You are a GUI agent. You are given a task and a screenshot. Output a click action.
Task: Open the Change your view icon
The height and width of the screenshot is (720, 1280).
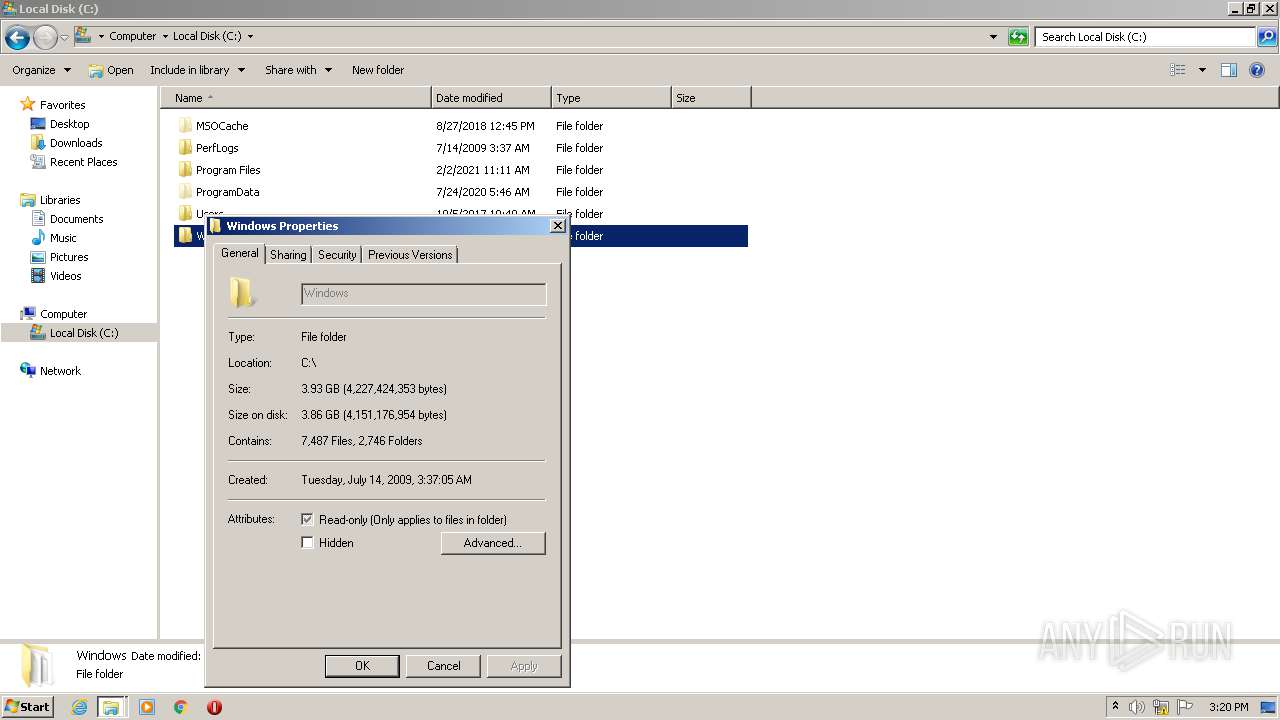coord(1178,70)
